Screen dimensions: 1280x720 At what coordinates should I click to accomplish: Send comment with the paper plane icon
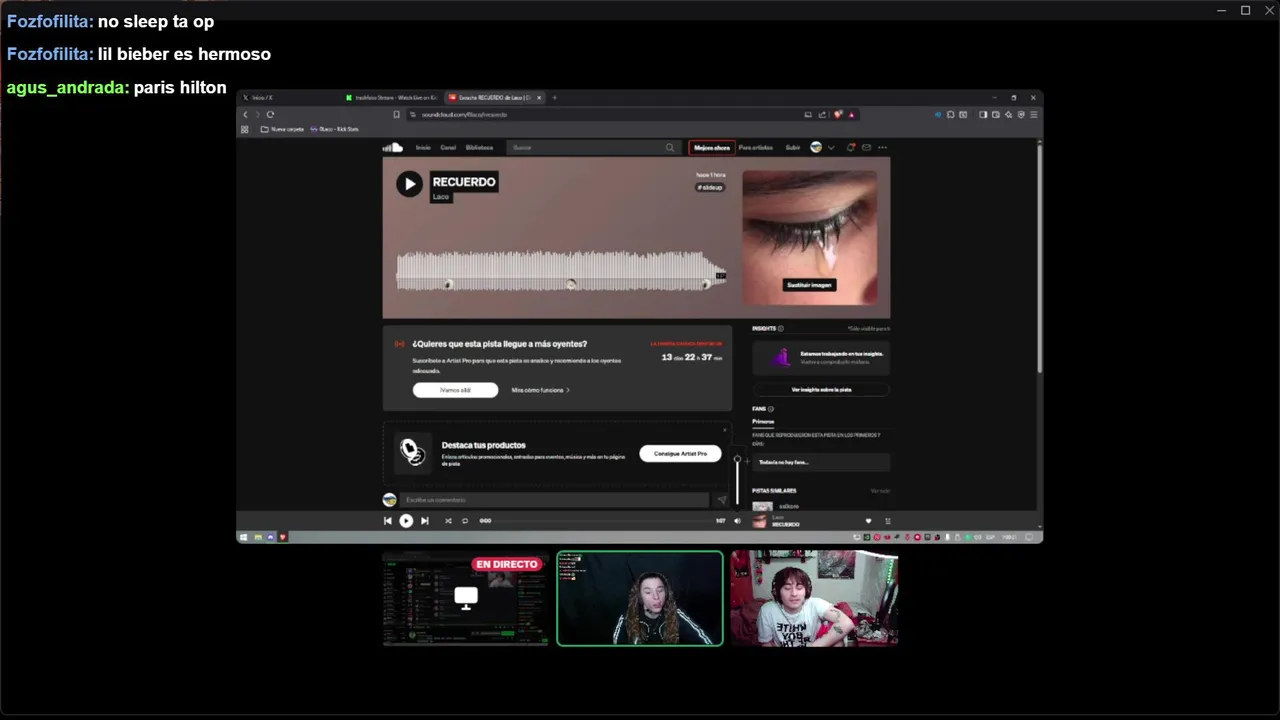point(722,500)
